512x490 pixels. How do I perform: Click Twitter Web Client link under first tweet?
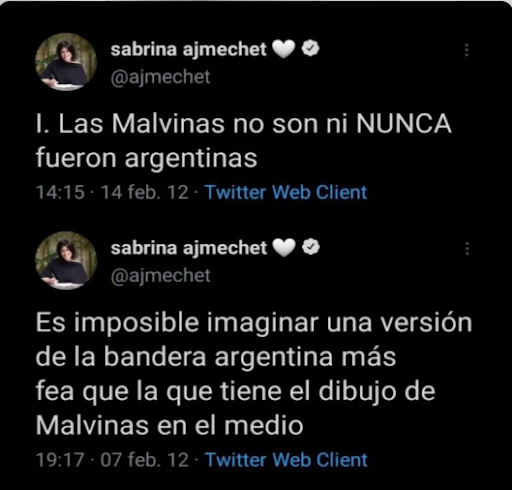286,192
